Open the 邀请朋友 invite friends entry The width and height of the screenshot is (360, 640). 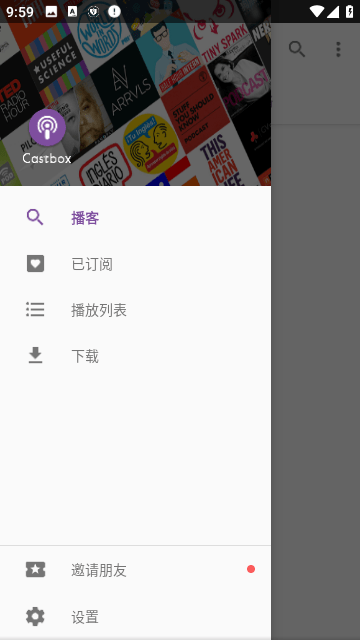point(136,570)
